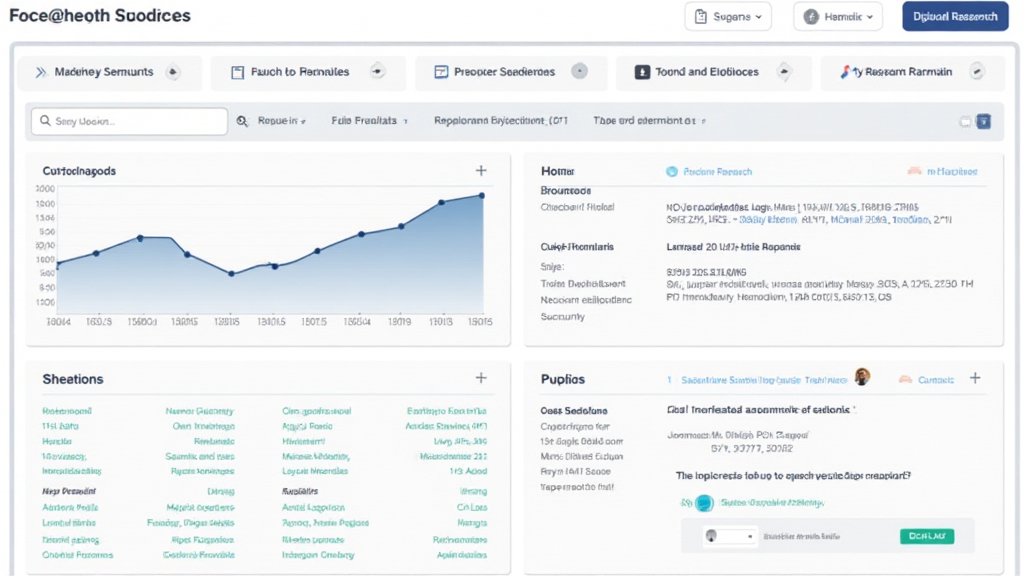This screenshot has height=576, width=1024.
Task: Switch to the Fauch to Ramales tab
Action: tap(299, 72)
